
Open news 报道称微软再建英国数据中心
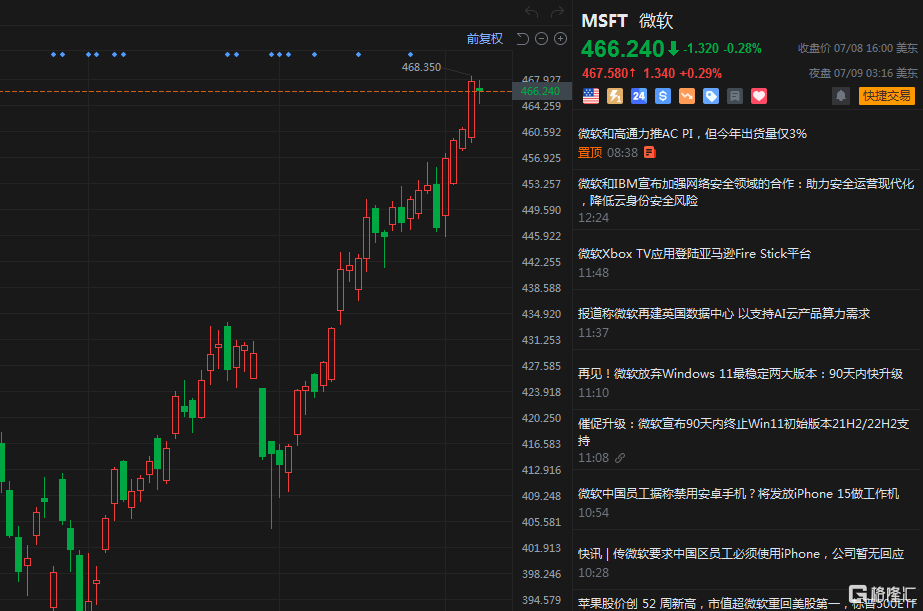[723, 314]
